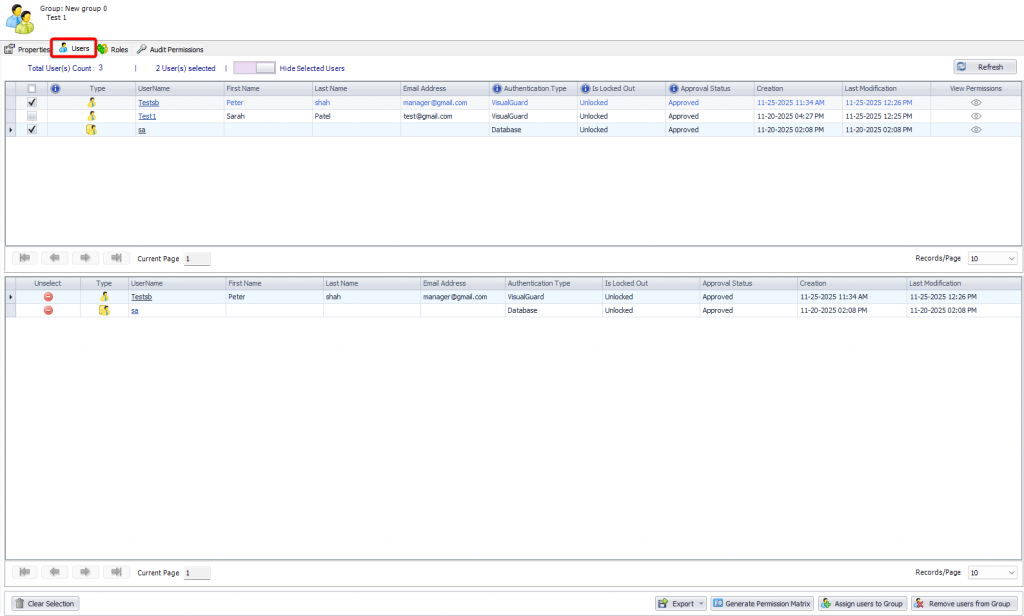The height and width of the screenshot is (616, 1024).
Task: Click the info icon beside Is Locked Out header
Action: tap(585, 89)
